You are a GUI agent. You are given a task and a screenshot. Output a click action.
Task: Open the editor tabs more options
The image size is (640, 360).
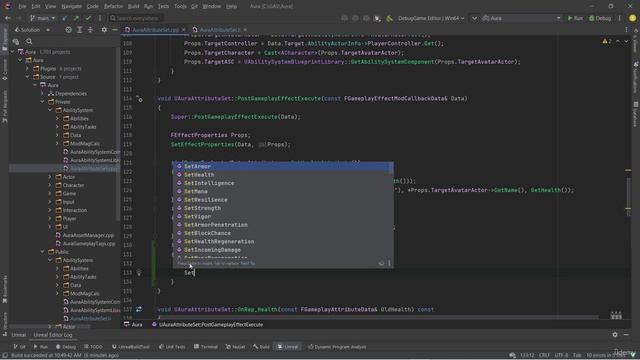[x=626, y=30]
